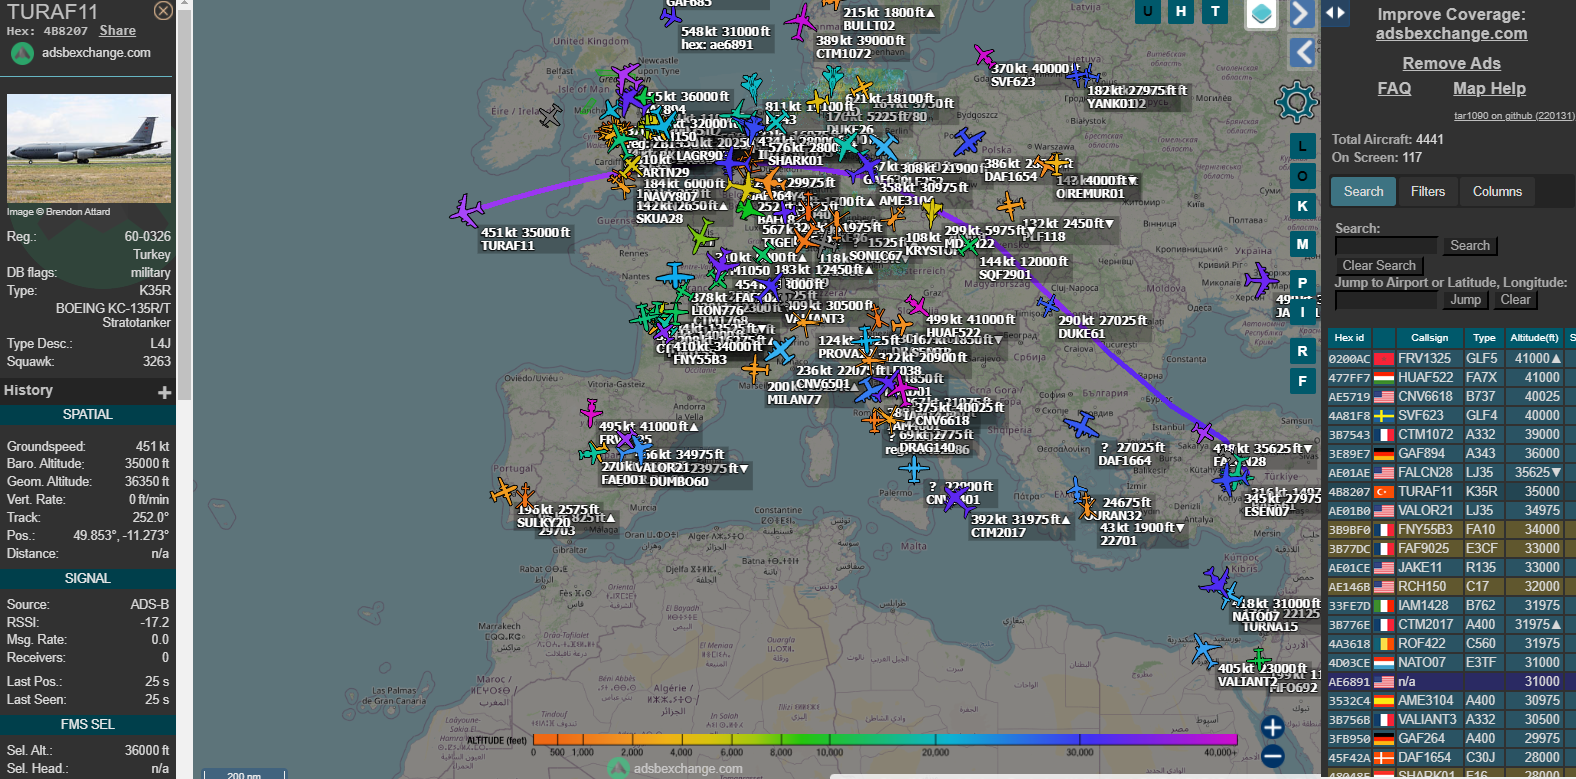1576x779 pixels.
Task: Click the TURAF11 aircraft icon on map
Action: 466,211
